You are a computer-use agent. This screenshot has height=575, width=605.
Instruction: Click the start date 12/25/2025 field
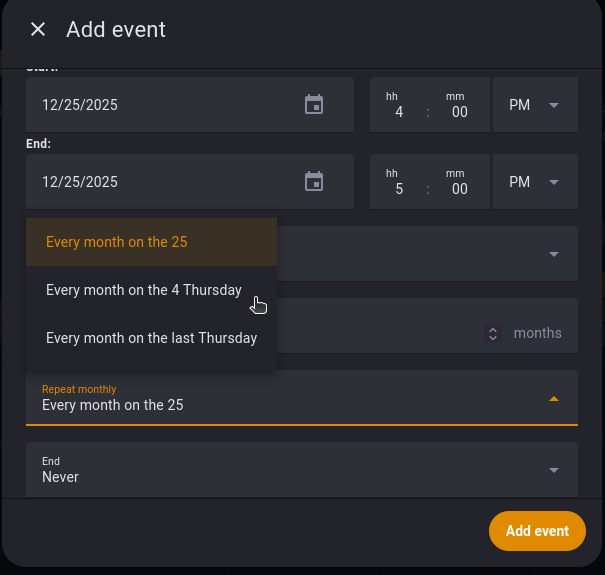tap(160, 105)
